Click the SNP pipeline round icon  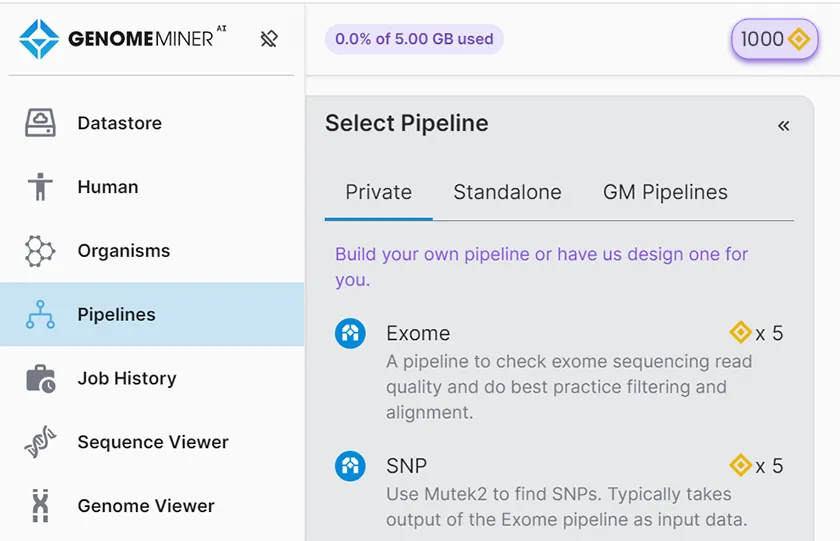tap(350, 466)
